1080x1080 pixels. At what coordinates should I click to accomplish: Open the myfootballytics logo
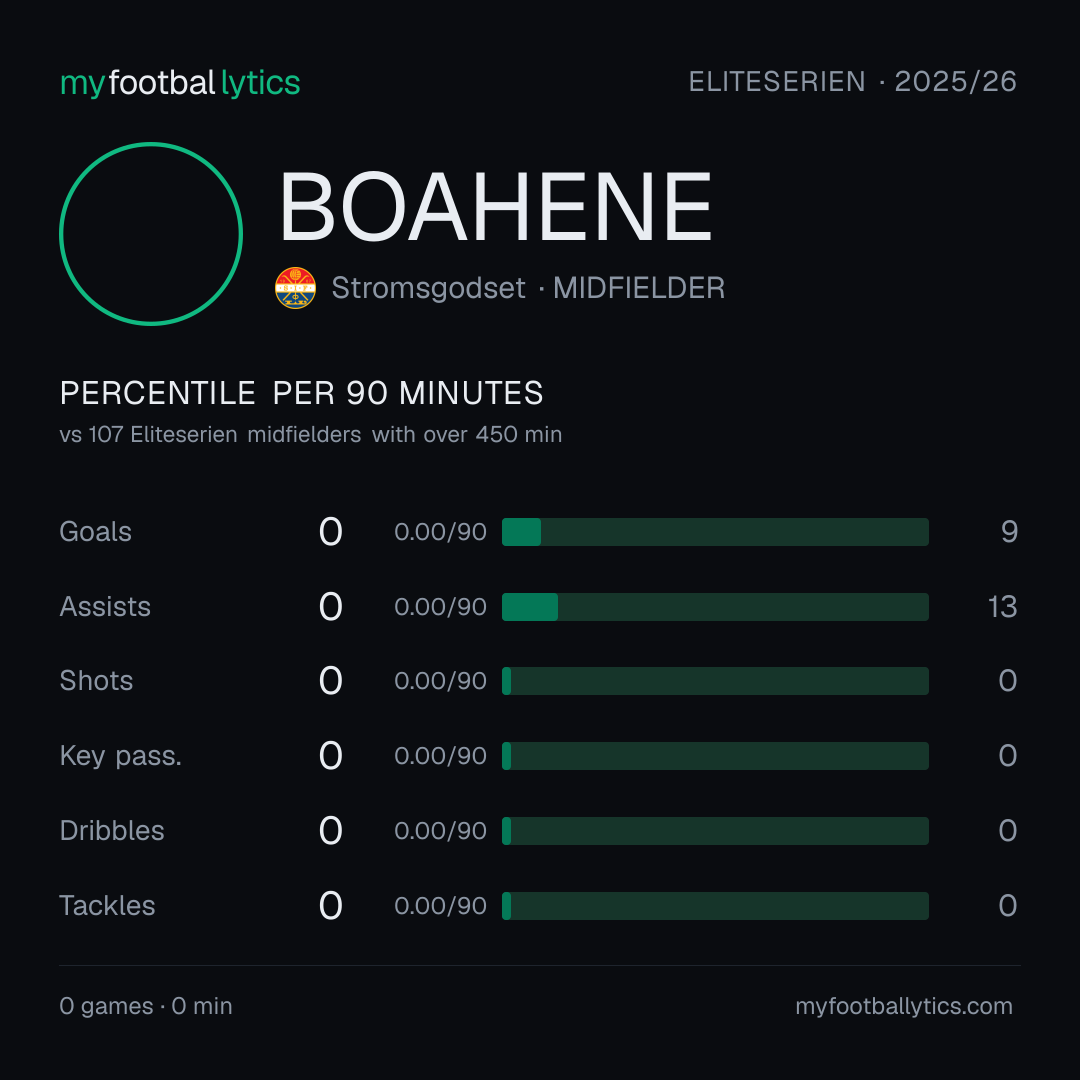(180, 83)
